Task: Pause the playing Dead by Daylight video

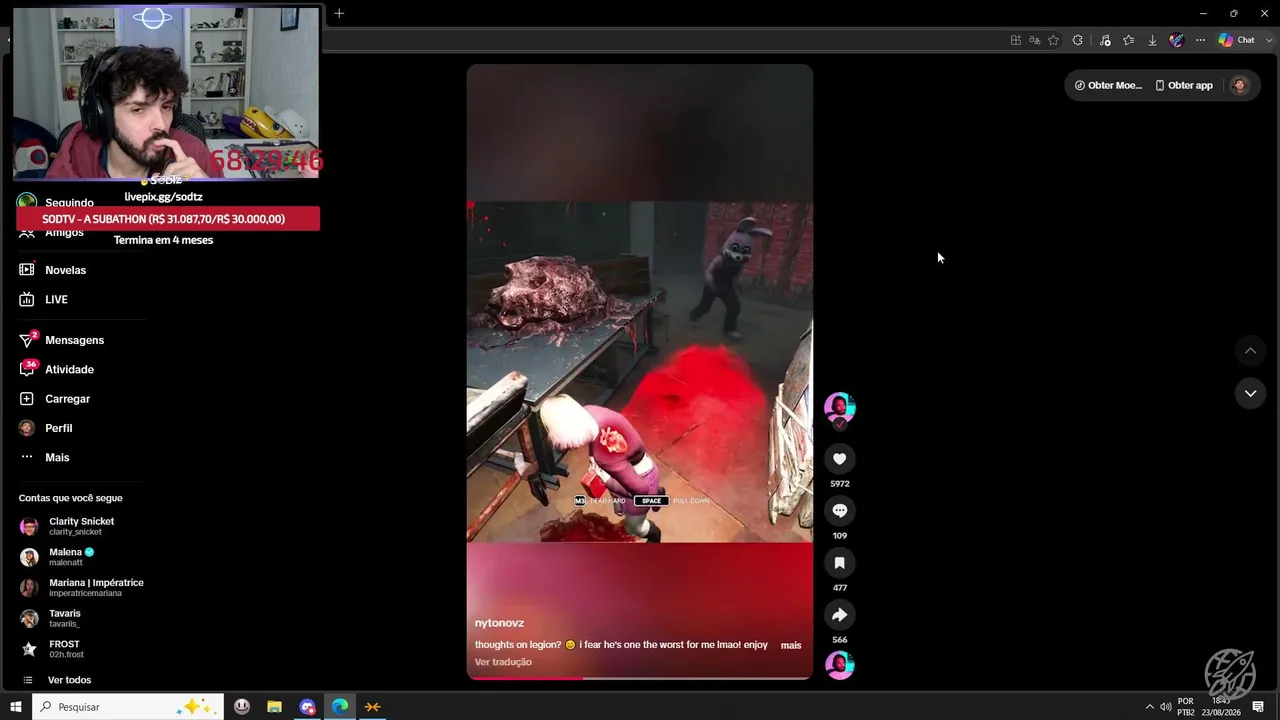Action: (640, 372)
